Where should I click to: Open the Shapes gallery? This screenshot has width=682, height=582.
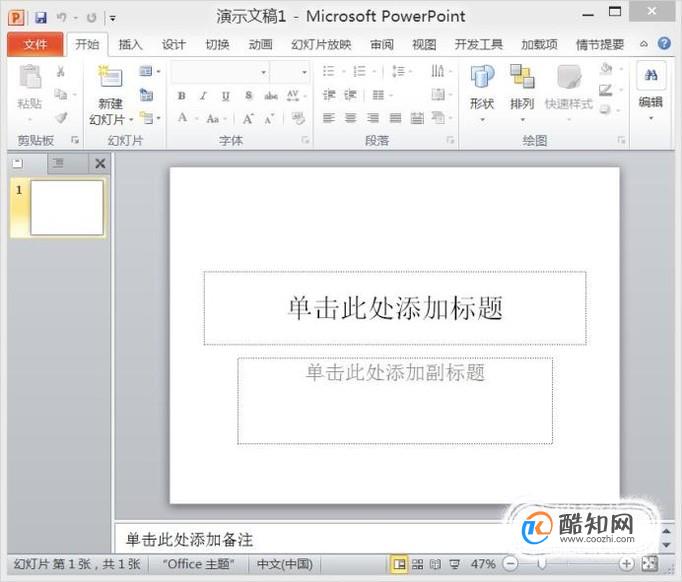point(482,92)
